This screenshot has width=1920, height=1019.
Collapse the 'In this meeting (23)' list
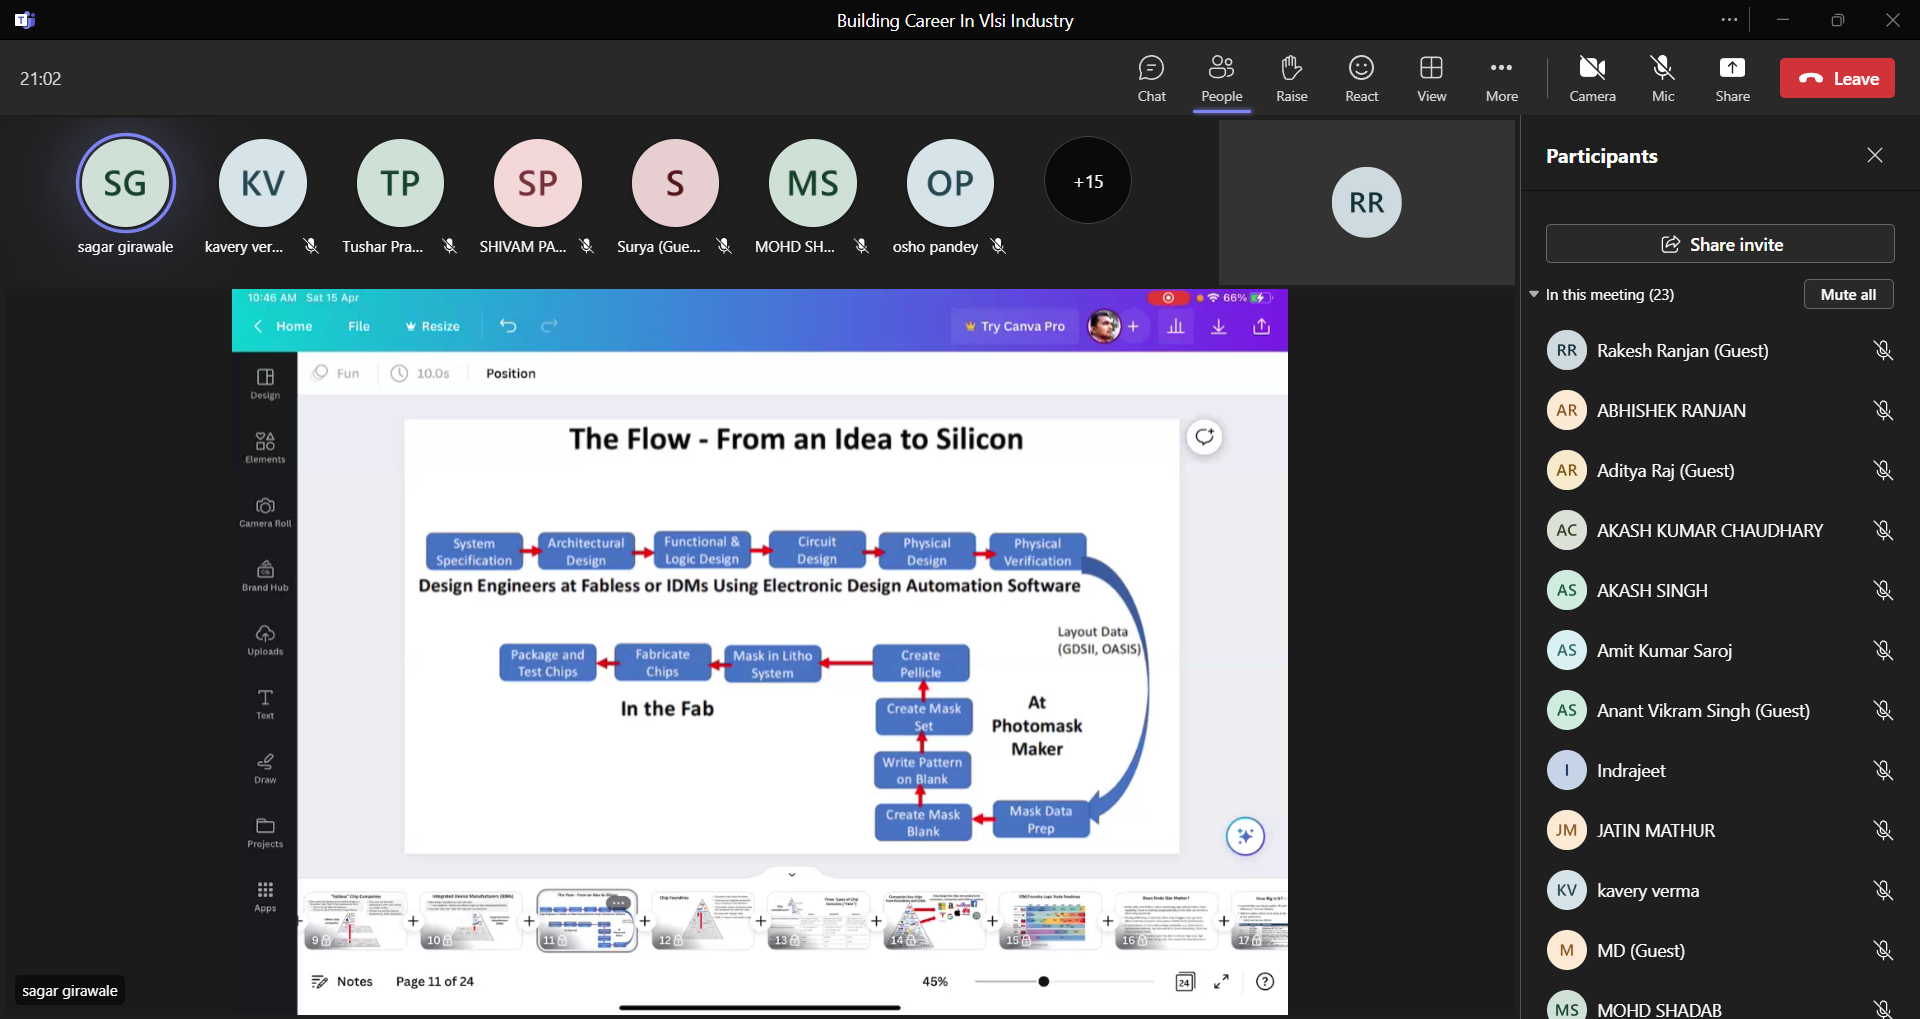(x=1534, y=295)
